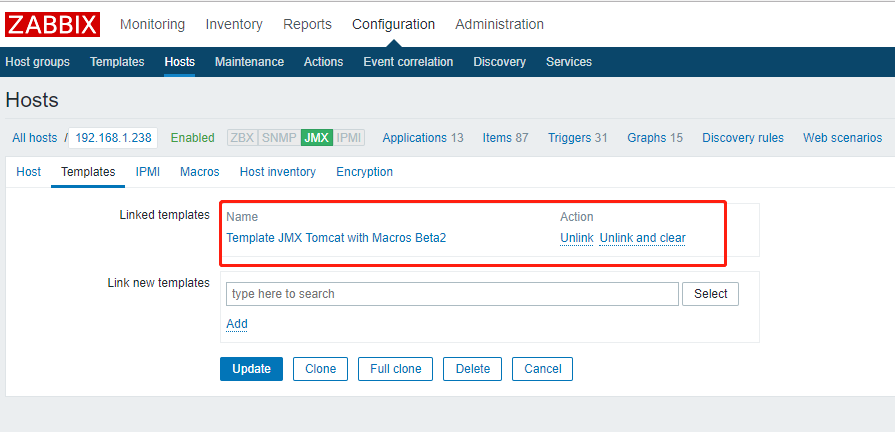Switch to the Macros tab
895x432 pixels.
[200, 172]
